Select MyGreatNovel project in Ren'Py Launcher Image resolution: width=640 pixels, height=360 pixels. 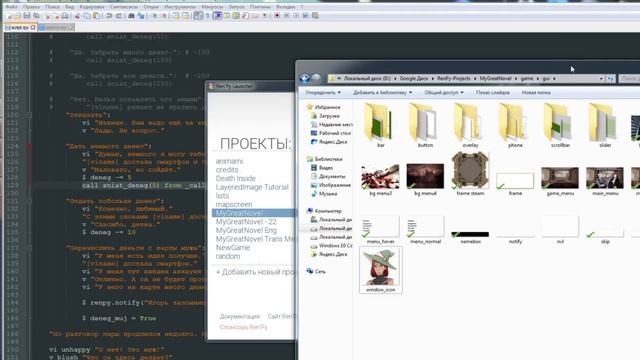[x=253, y=213]
